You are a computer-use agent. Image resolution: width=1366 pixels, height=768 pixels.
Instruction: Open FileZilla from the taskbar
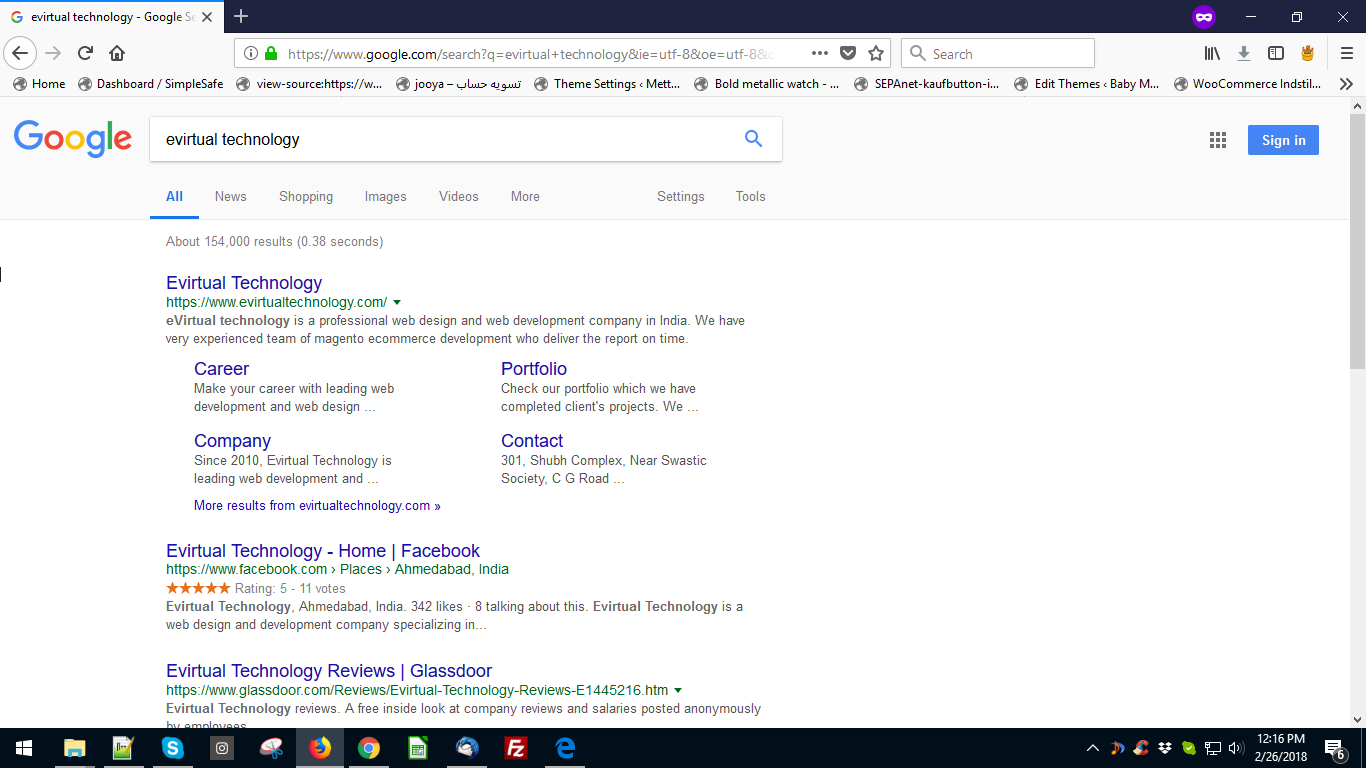516,748
